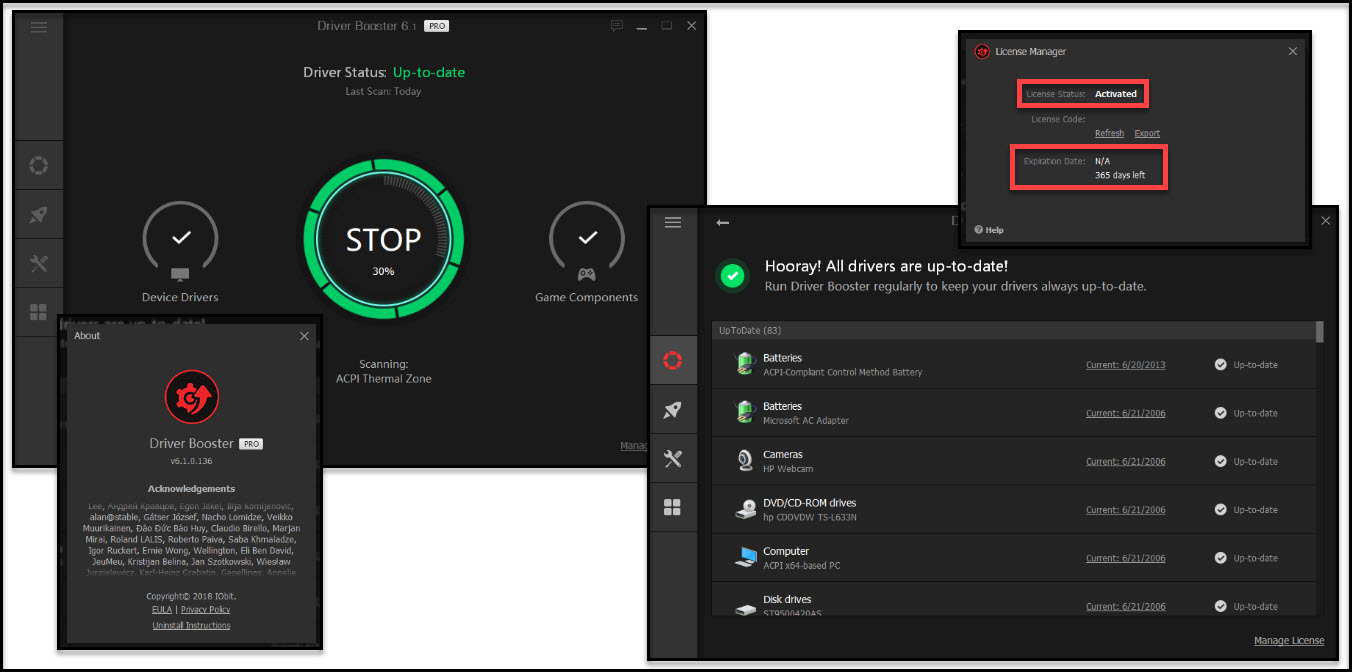Image resolution: width=1352 pixels, height=672 pixels.
Task: Close the About dialog
Action: [x=305, y=336]
